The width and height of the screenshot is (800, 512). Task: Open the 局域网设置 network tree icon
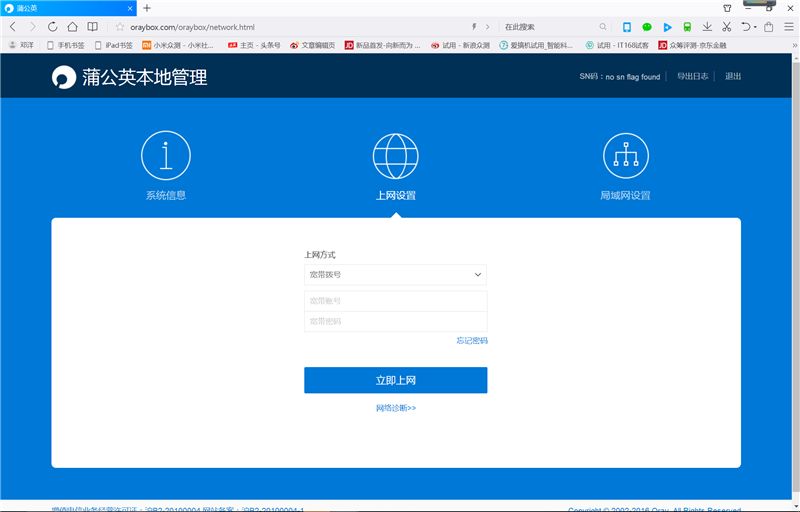tap(626, 156)
